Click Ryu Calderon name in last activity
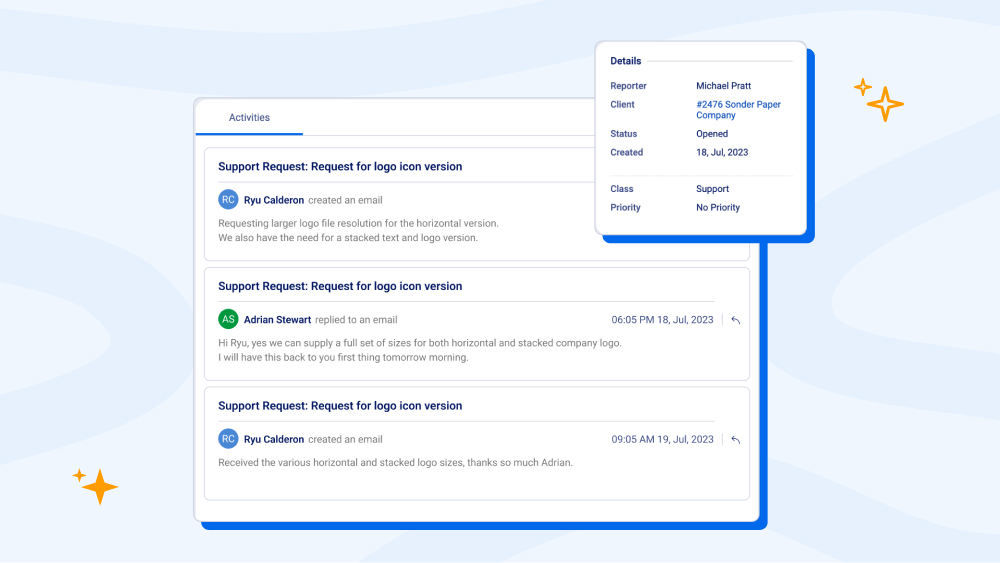 pos(274,439)
